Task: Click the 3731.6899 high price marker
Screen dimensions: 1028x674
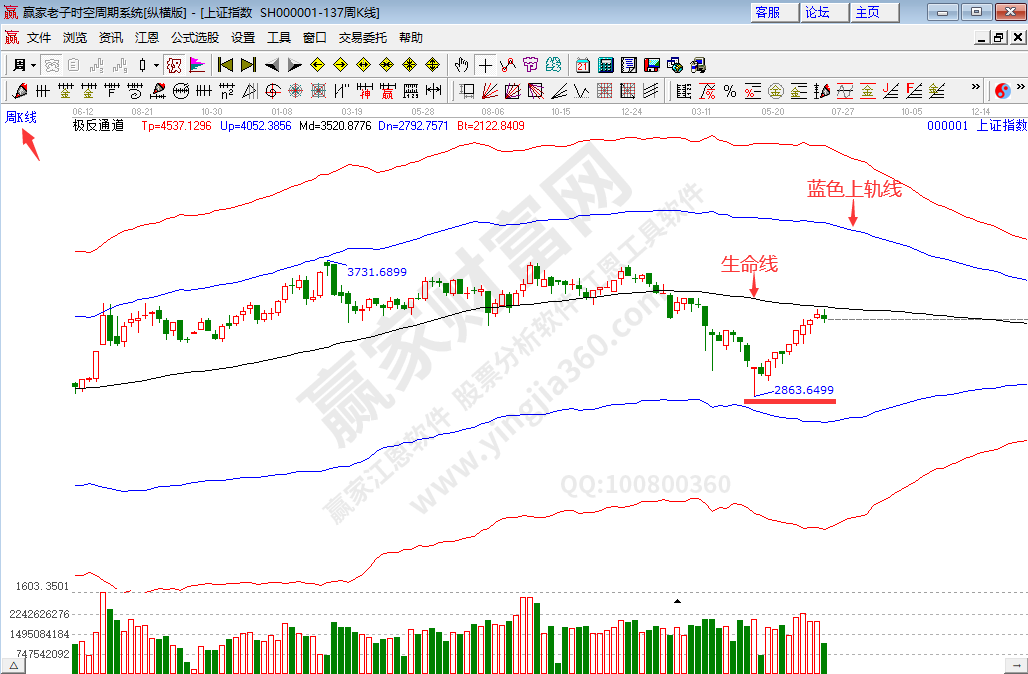Action: coord(378,271)
